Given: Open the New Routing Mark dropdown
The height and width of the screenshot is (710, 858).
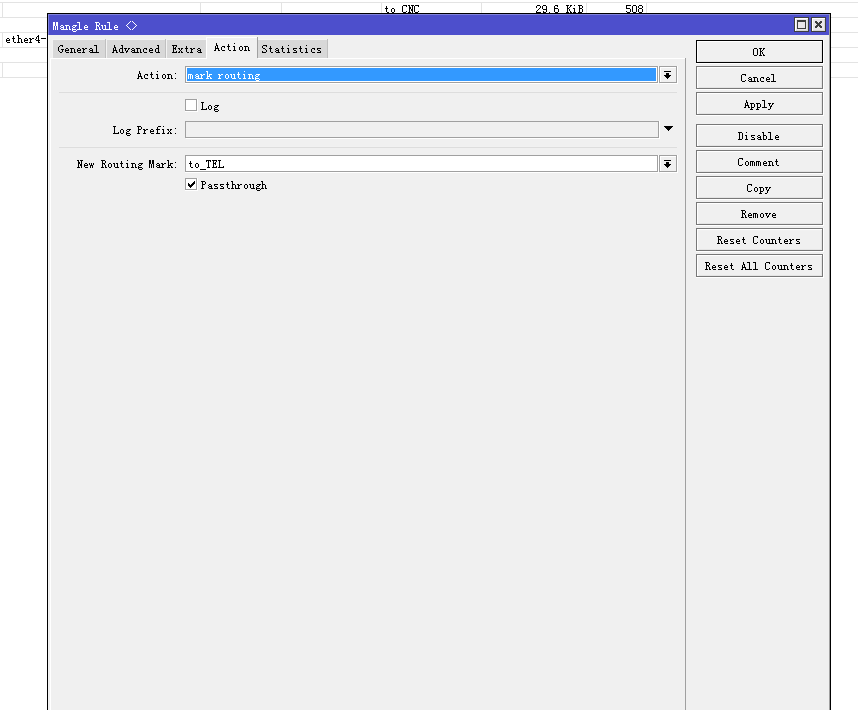Looking at the screenshot, I should pos(668,164).
